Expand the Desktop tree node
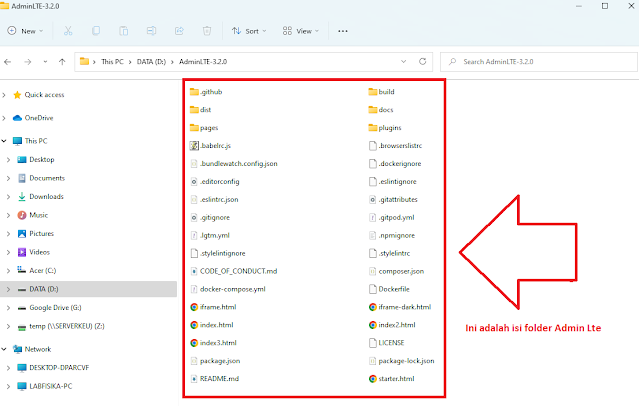The height and width of the screenshot is (406, 639). pyautogui.click(x=9, y=160)
